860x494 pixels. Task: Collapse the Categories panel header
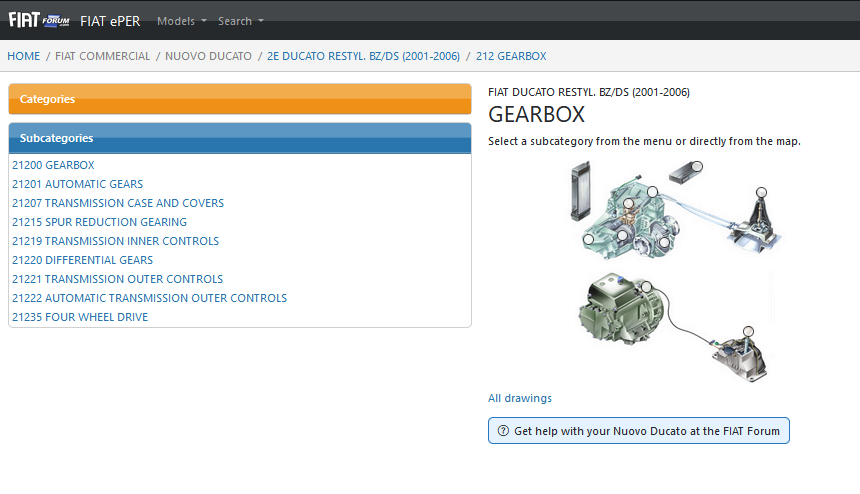239,99
